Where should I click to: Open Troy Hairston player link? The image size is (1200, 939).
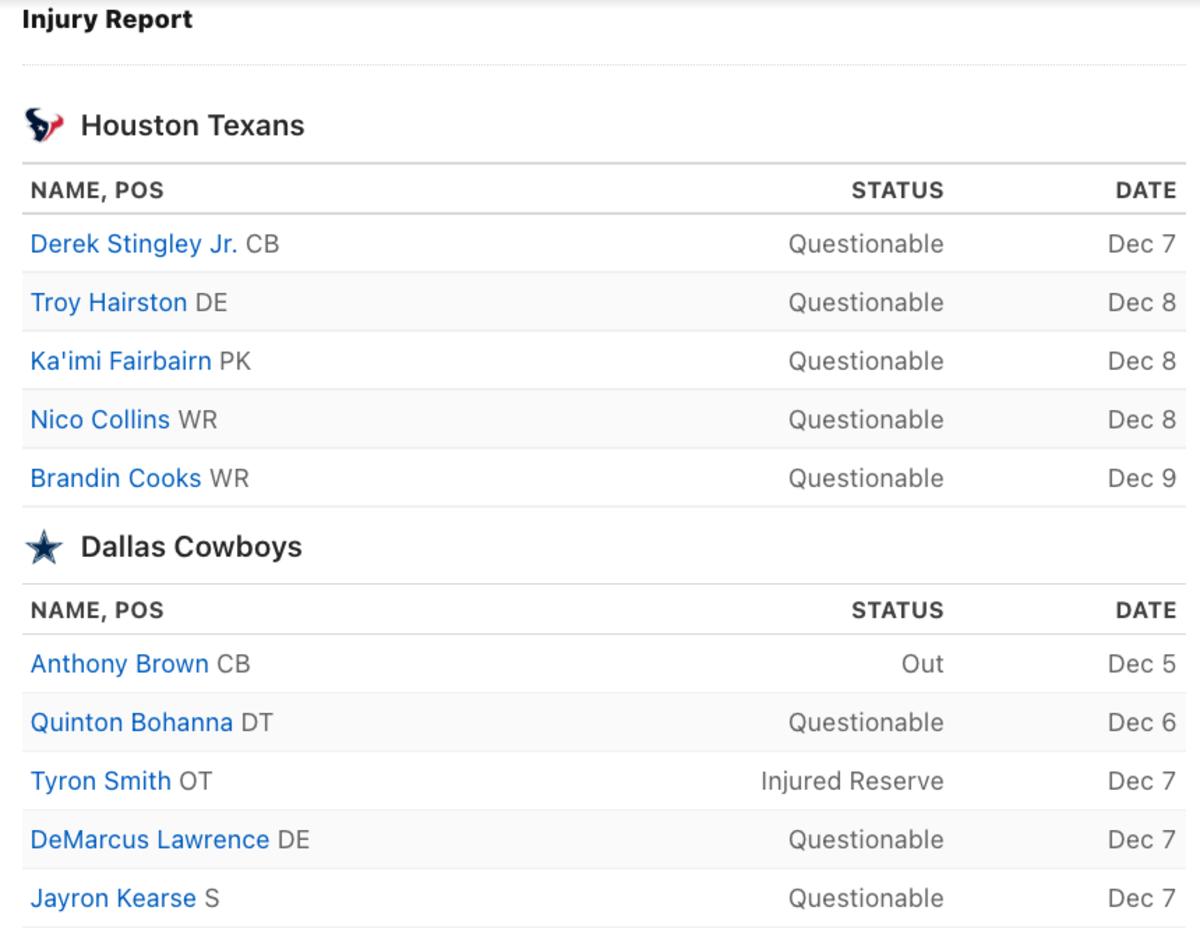(108, 303)
